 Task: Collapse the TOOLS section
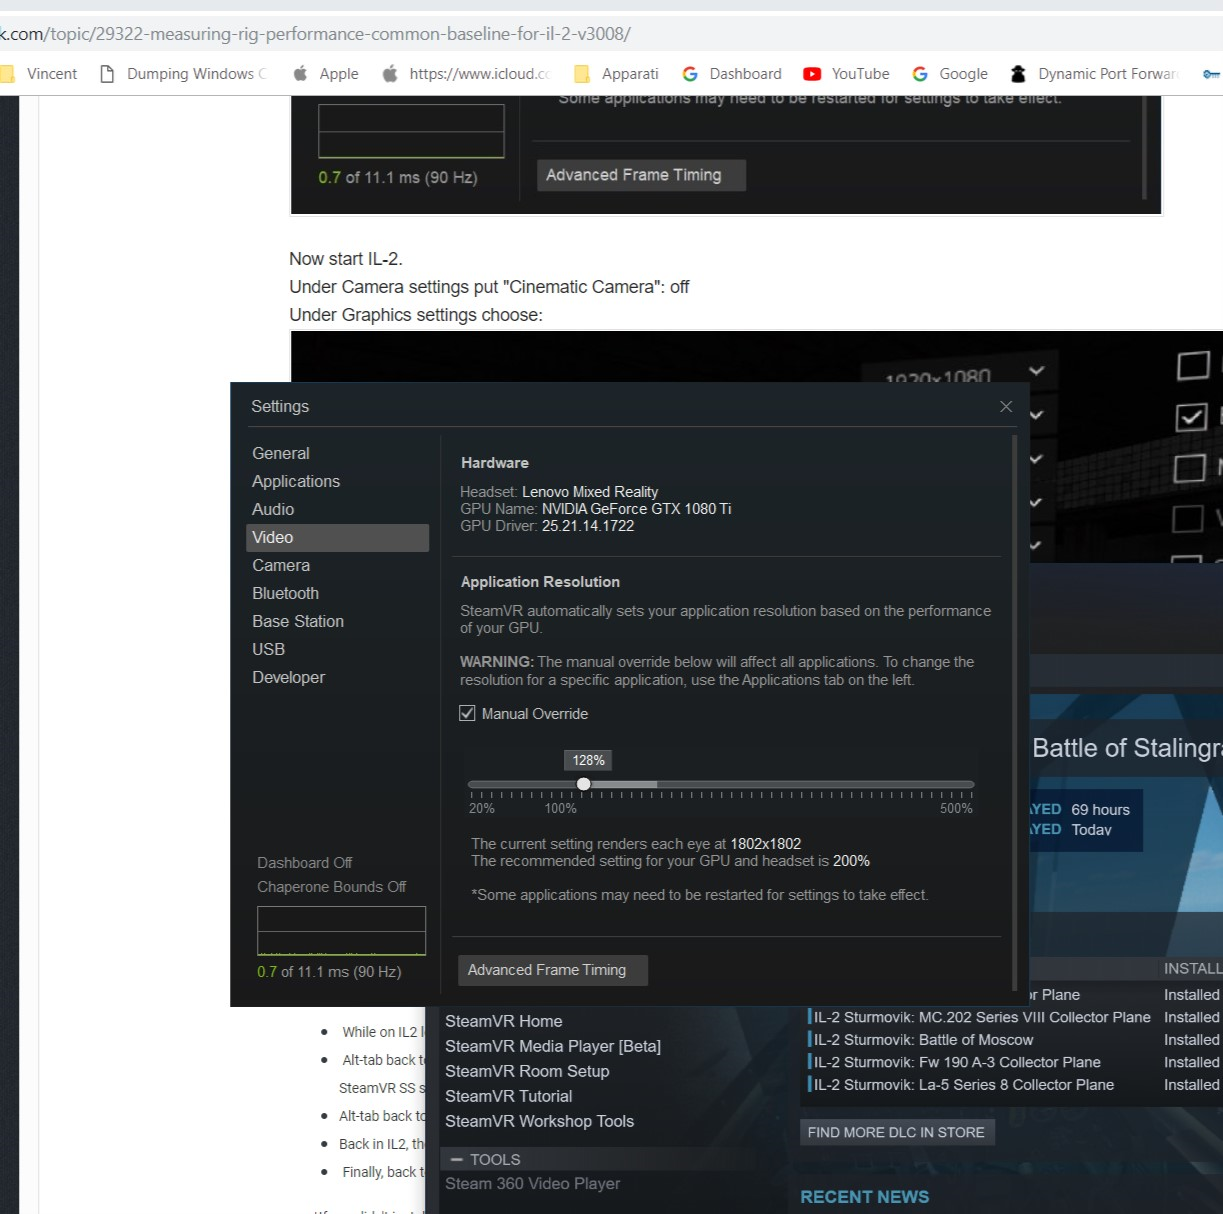point(457,1159)
